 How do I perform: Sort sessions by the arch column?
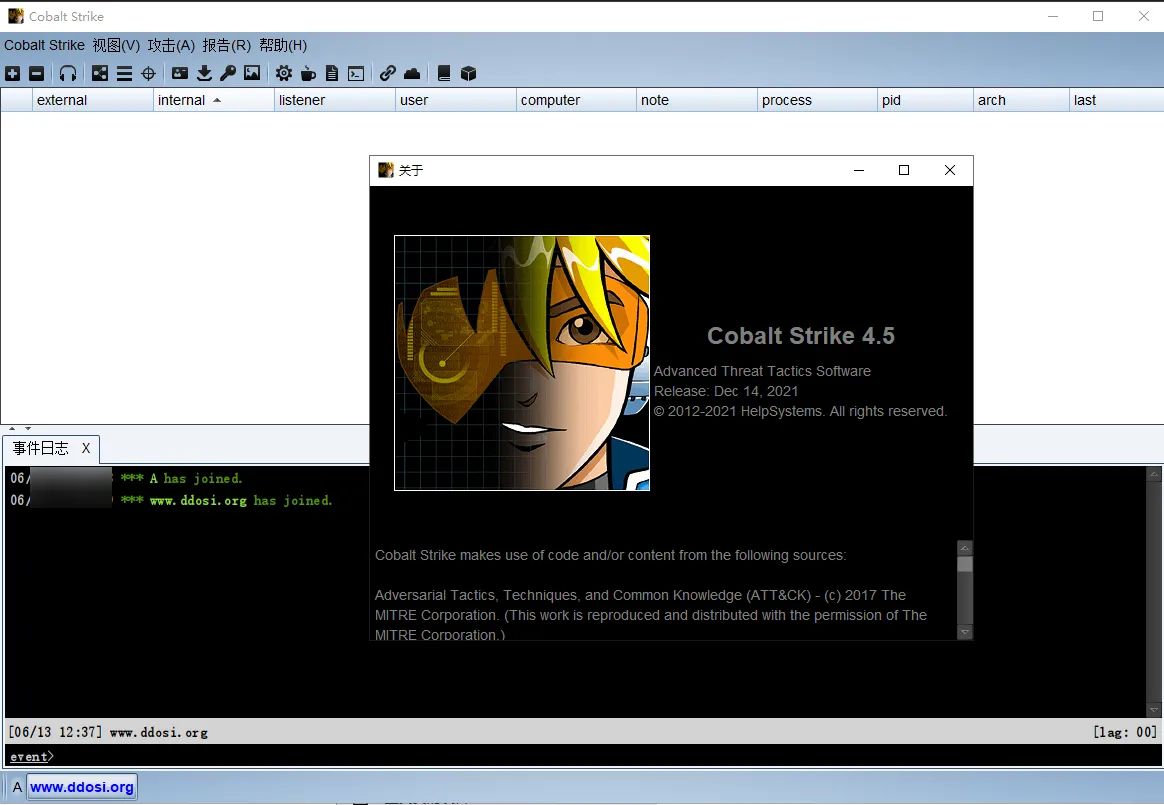[x=1021, y=100]
